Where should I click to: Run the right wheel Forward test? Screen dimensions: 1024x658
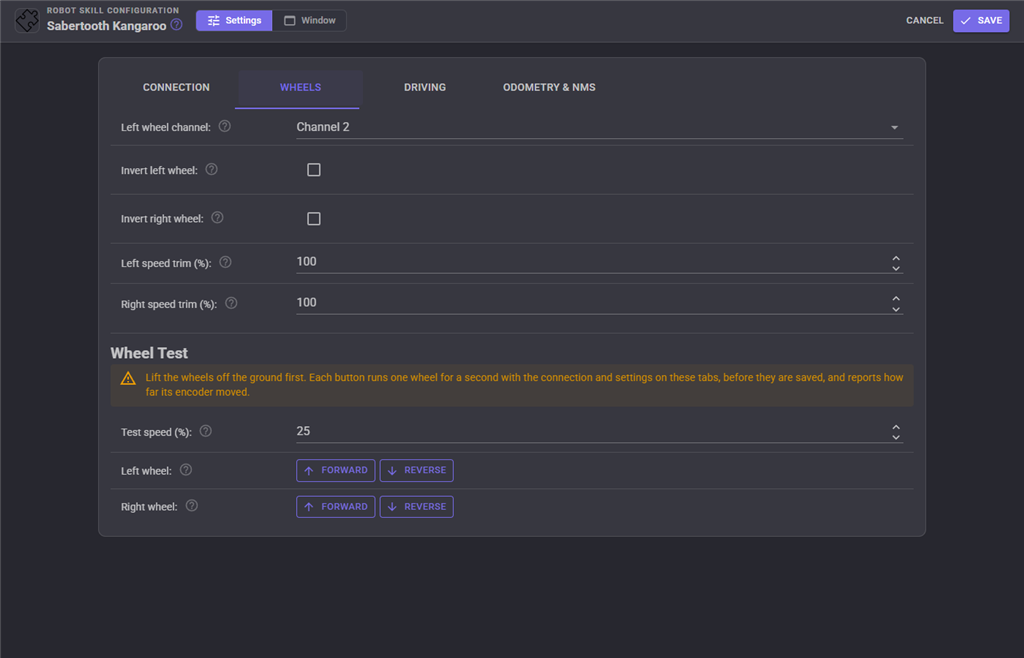336,507
